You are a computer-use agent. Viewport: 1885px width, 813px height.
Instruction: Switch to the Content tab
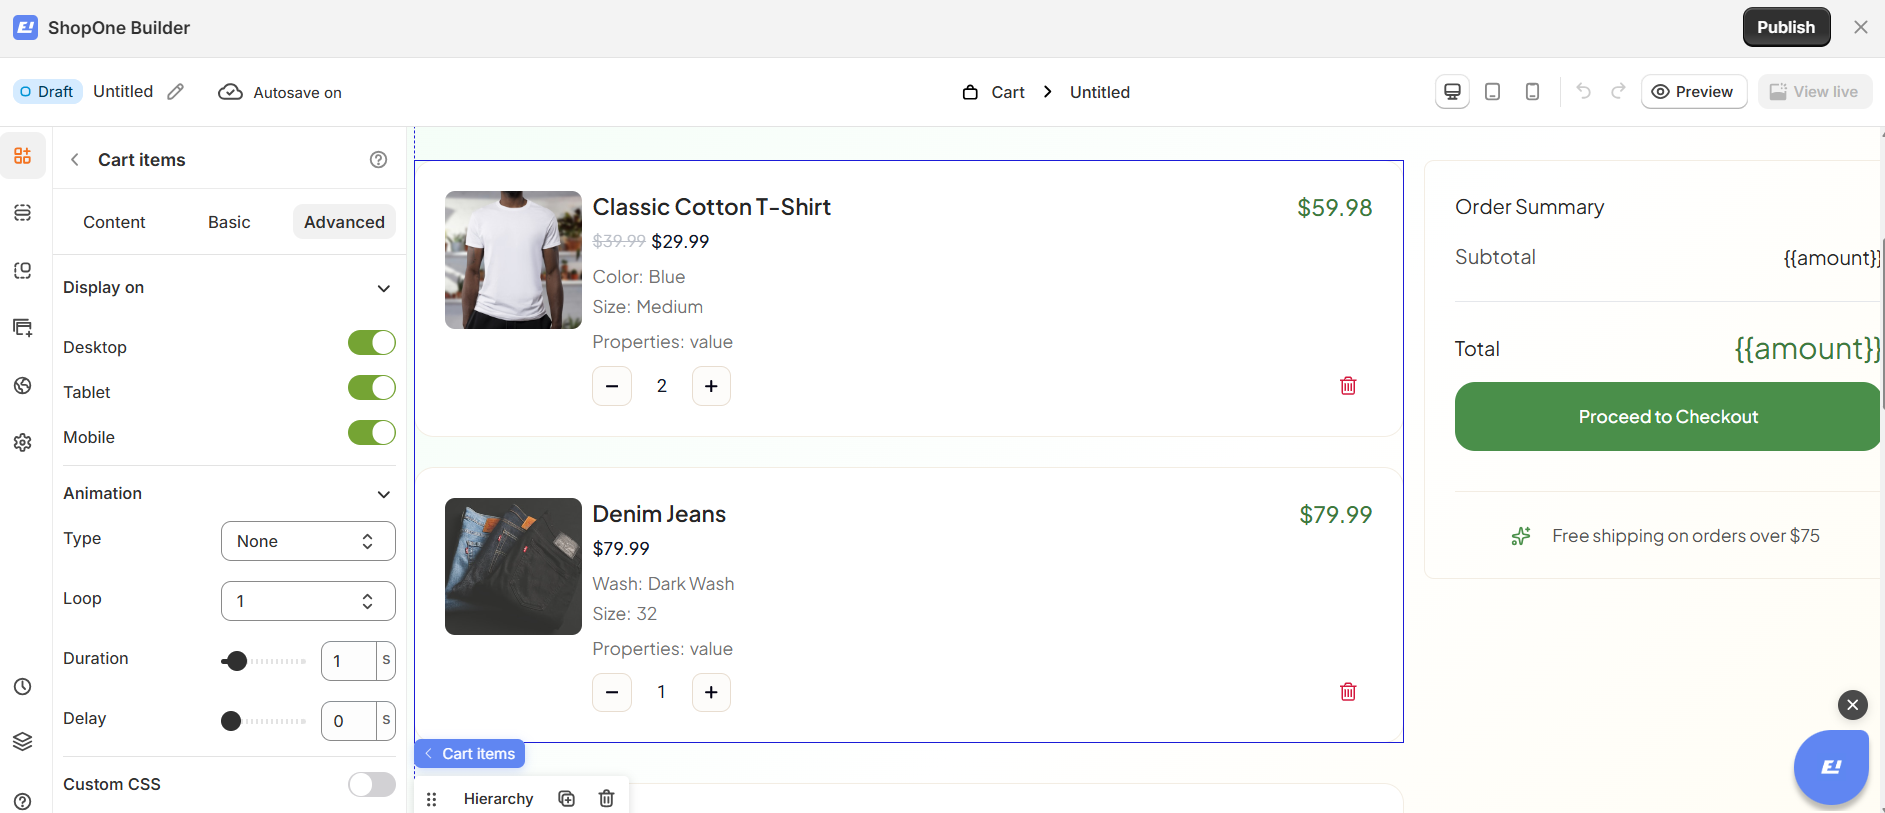coord(114,222)
